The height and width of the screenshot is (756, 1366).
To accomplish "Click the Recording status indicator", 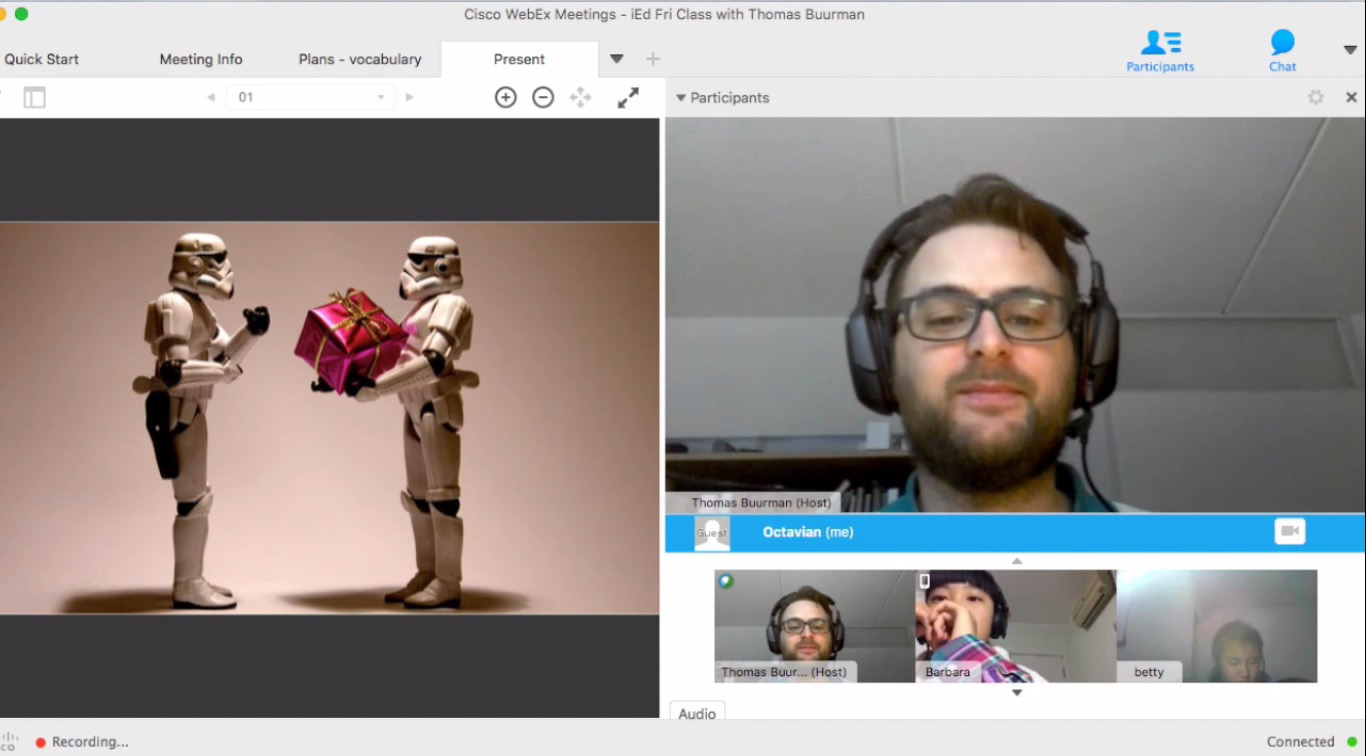I will click(x=82, y=742).
